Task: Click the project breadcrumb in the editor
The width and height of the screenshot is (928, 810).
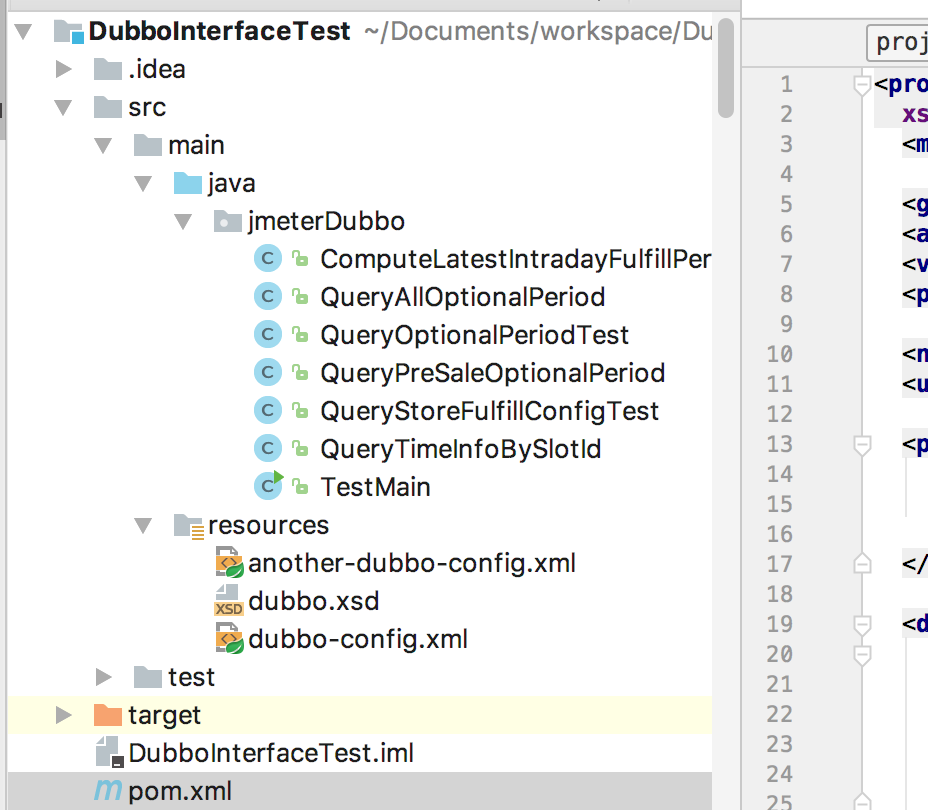Action: tap(898, 43)
